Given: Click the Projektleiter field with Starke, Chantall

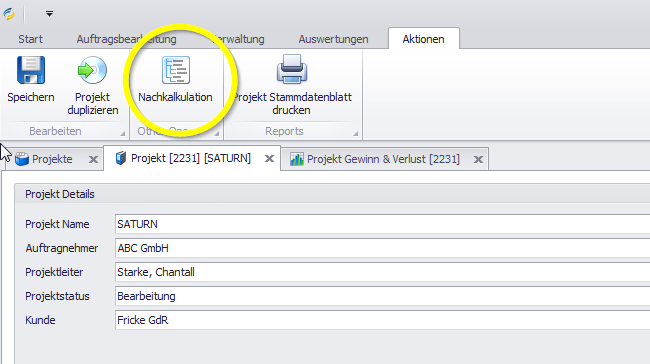Looking at the screenshot, I should [x=382, y=272].
